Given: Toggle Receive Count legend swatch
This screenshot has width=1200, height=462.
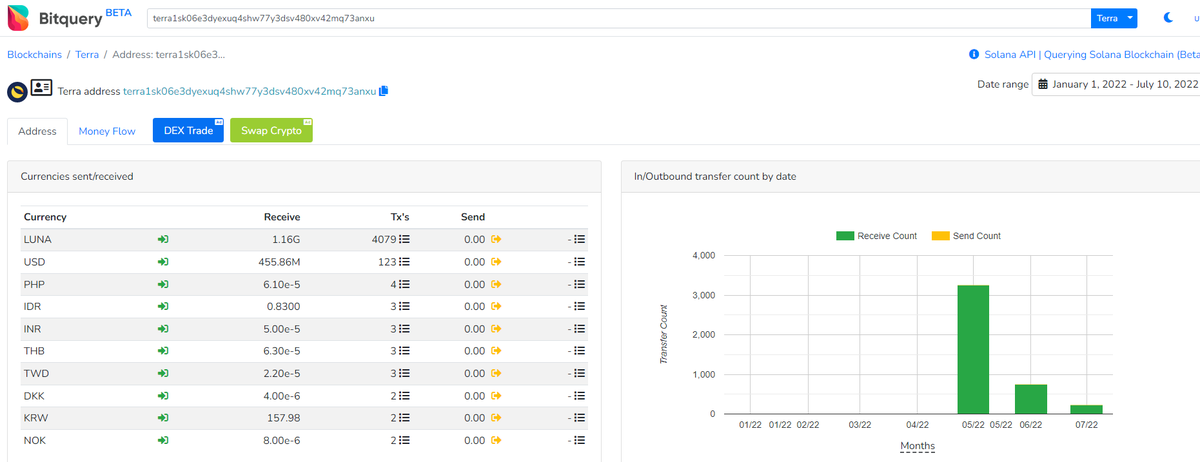Looking at the screenshot, I should coord(845,236).
